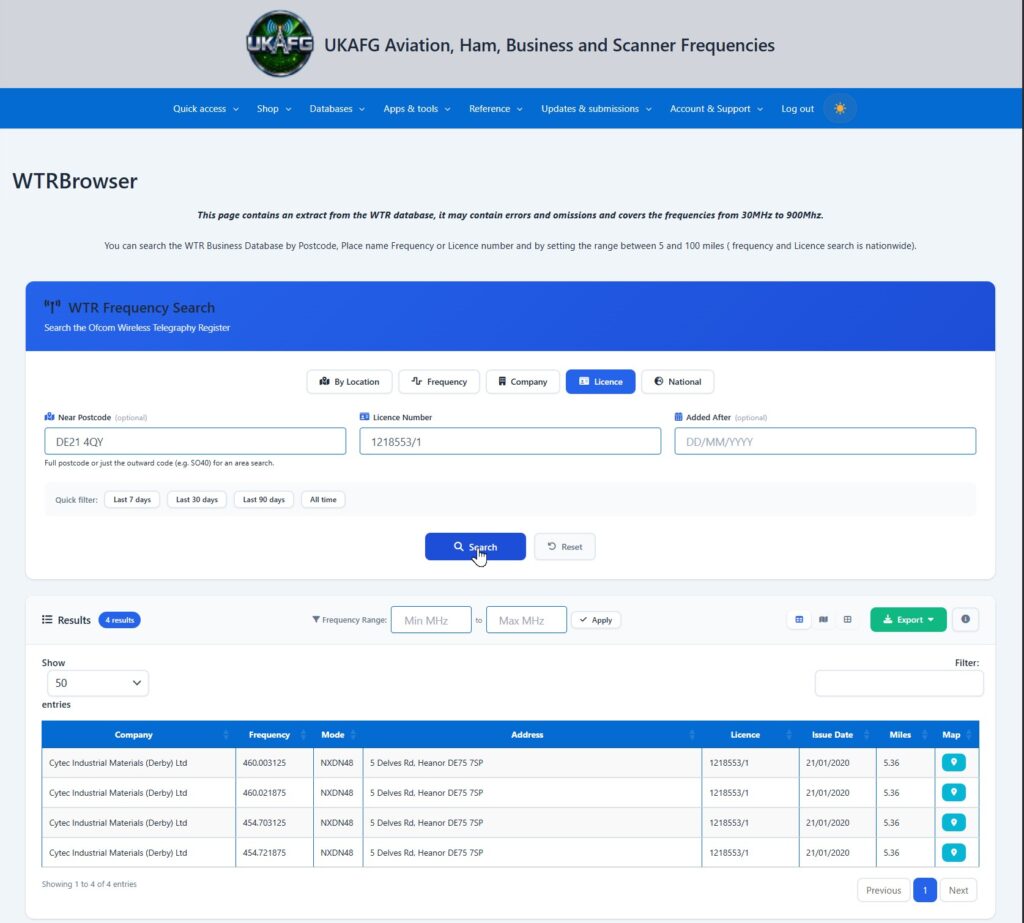Focus the Min MHz frequency field
Screen dimensions: 1024x923
click(431, 620)
